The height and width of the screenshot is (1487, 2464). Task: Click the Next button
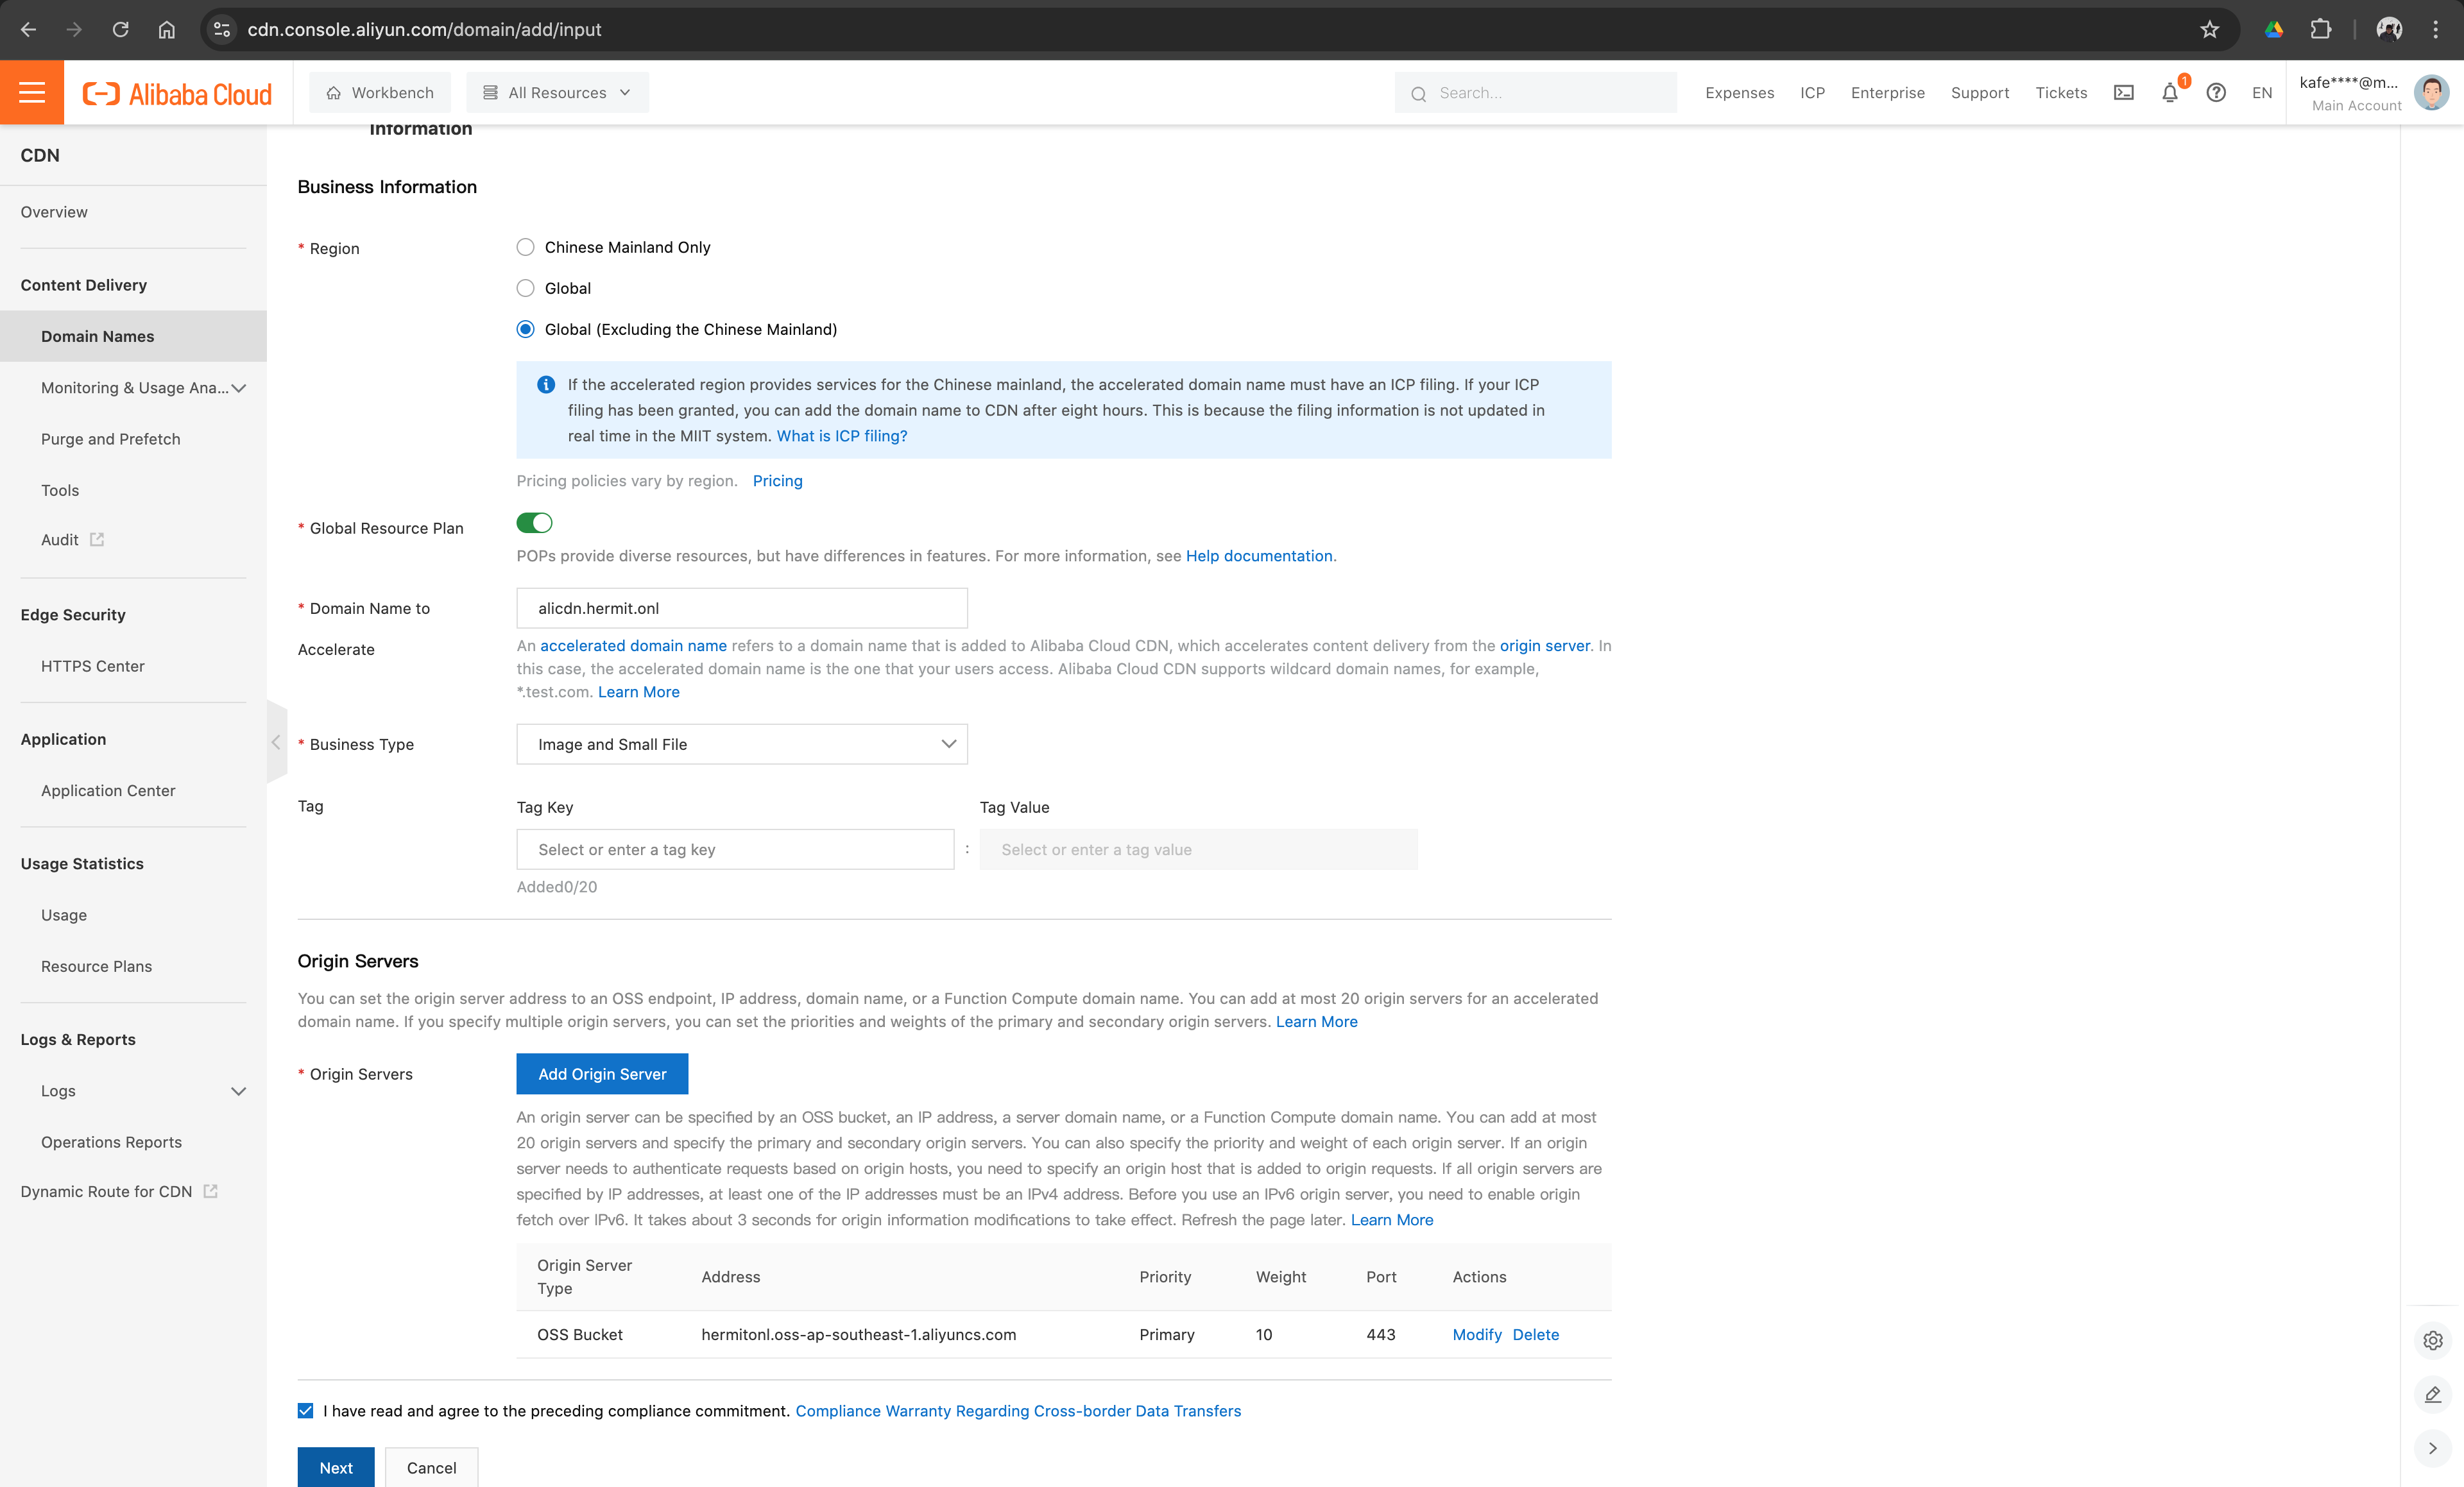(x=336, y=1467)
